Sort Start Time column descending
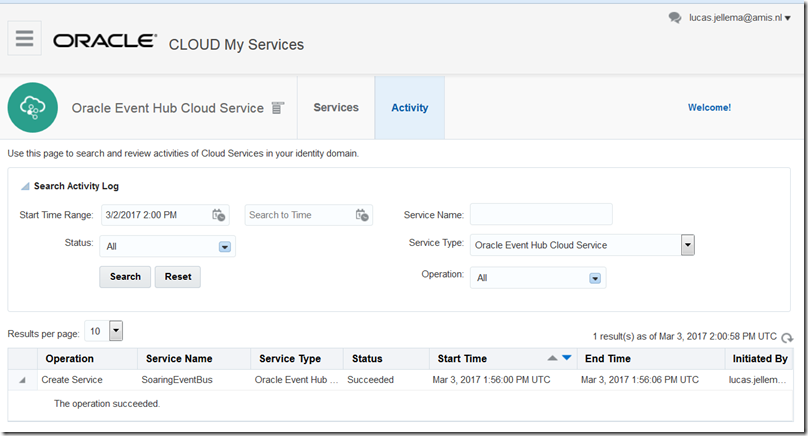The height and width of the screenshot is (436, 808). [x=566, y=358]
